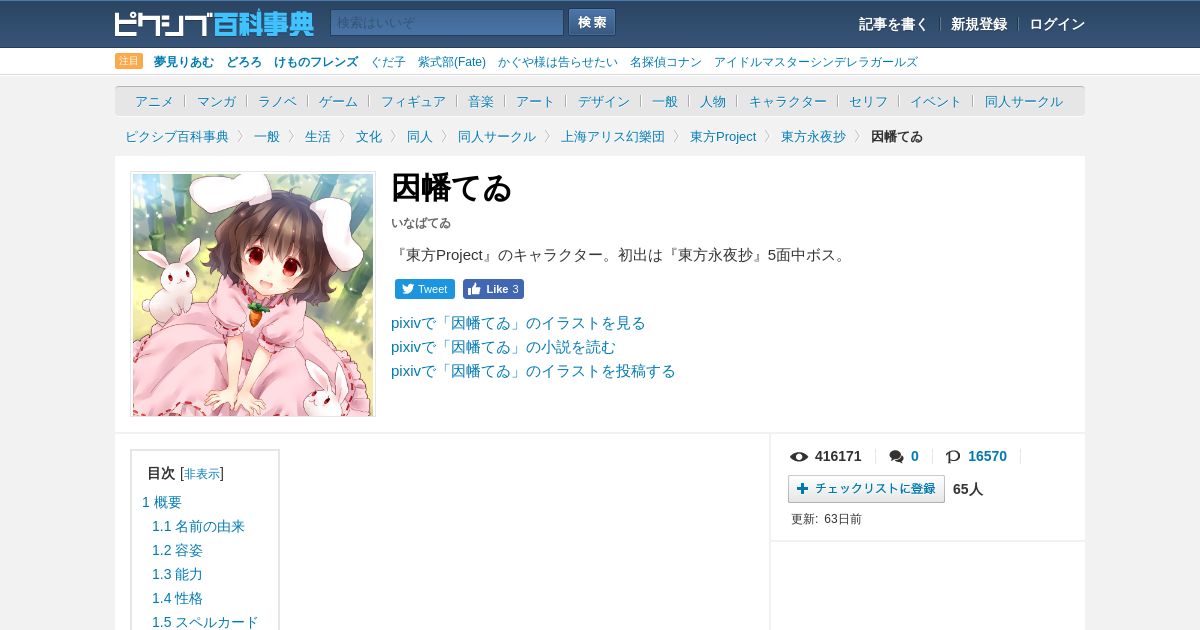The image size is (1200, 630).
Task: Open pixivで「因幡てゐ」のイラストを見る link
Action: [x=518, y=323]
